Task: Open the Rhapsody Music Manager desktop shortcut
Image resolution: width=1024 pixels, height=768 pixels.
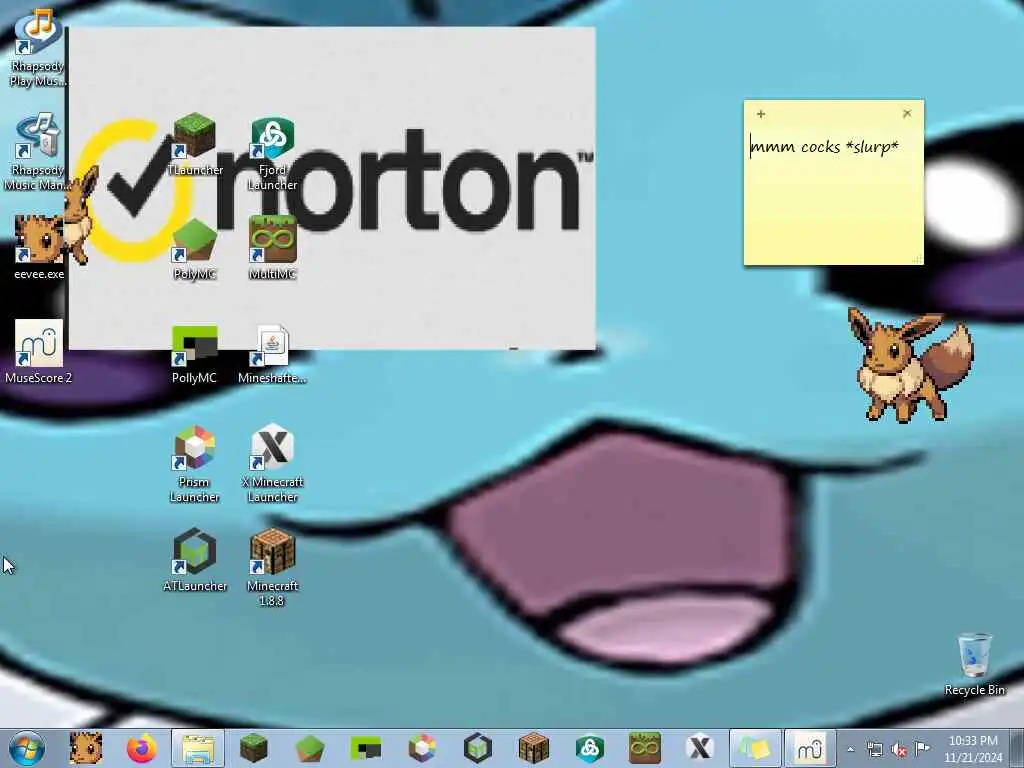Action: [x=38, y=152]
